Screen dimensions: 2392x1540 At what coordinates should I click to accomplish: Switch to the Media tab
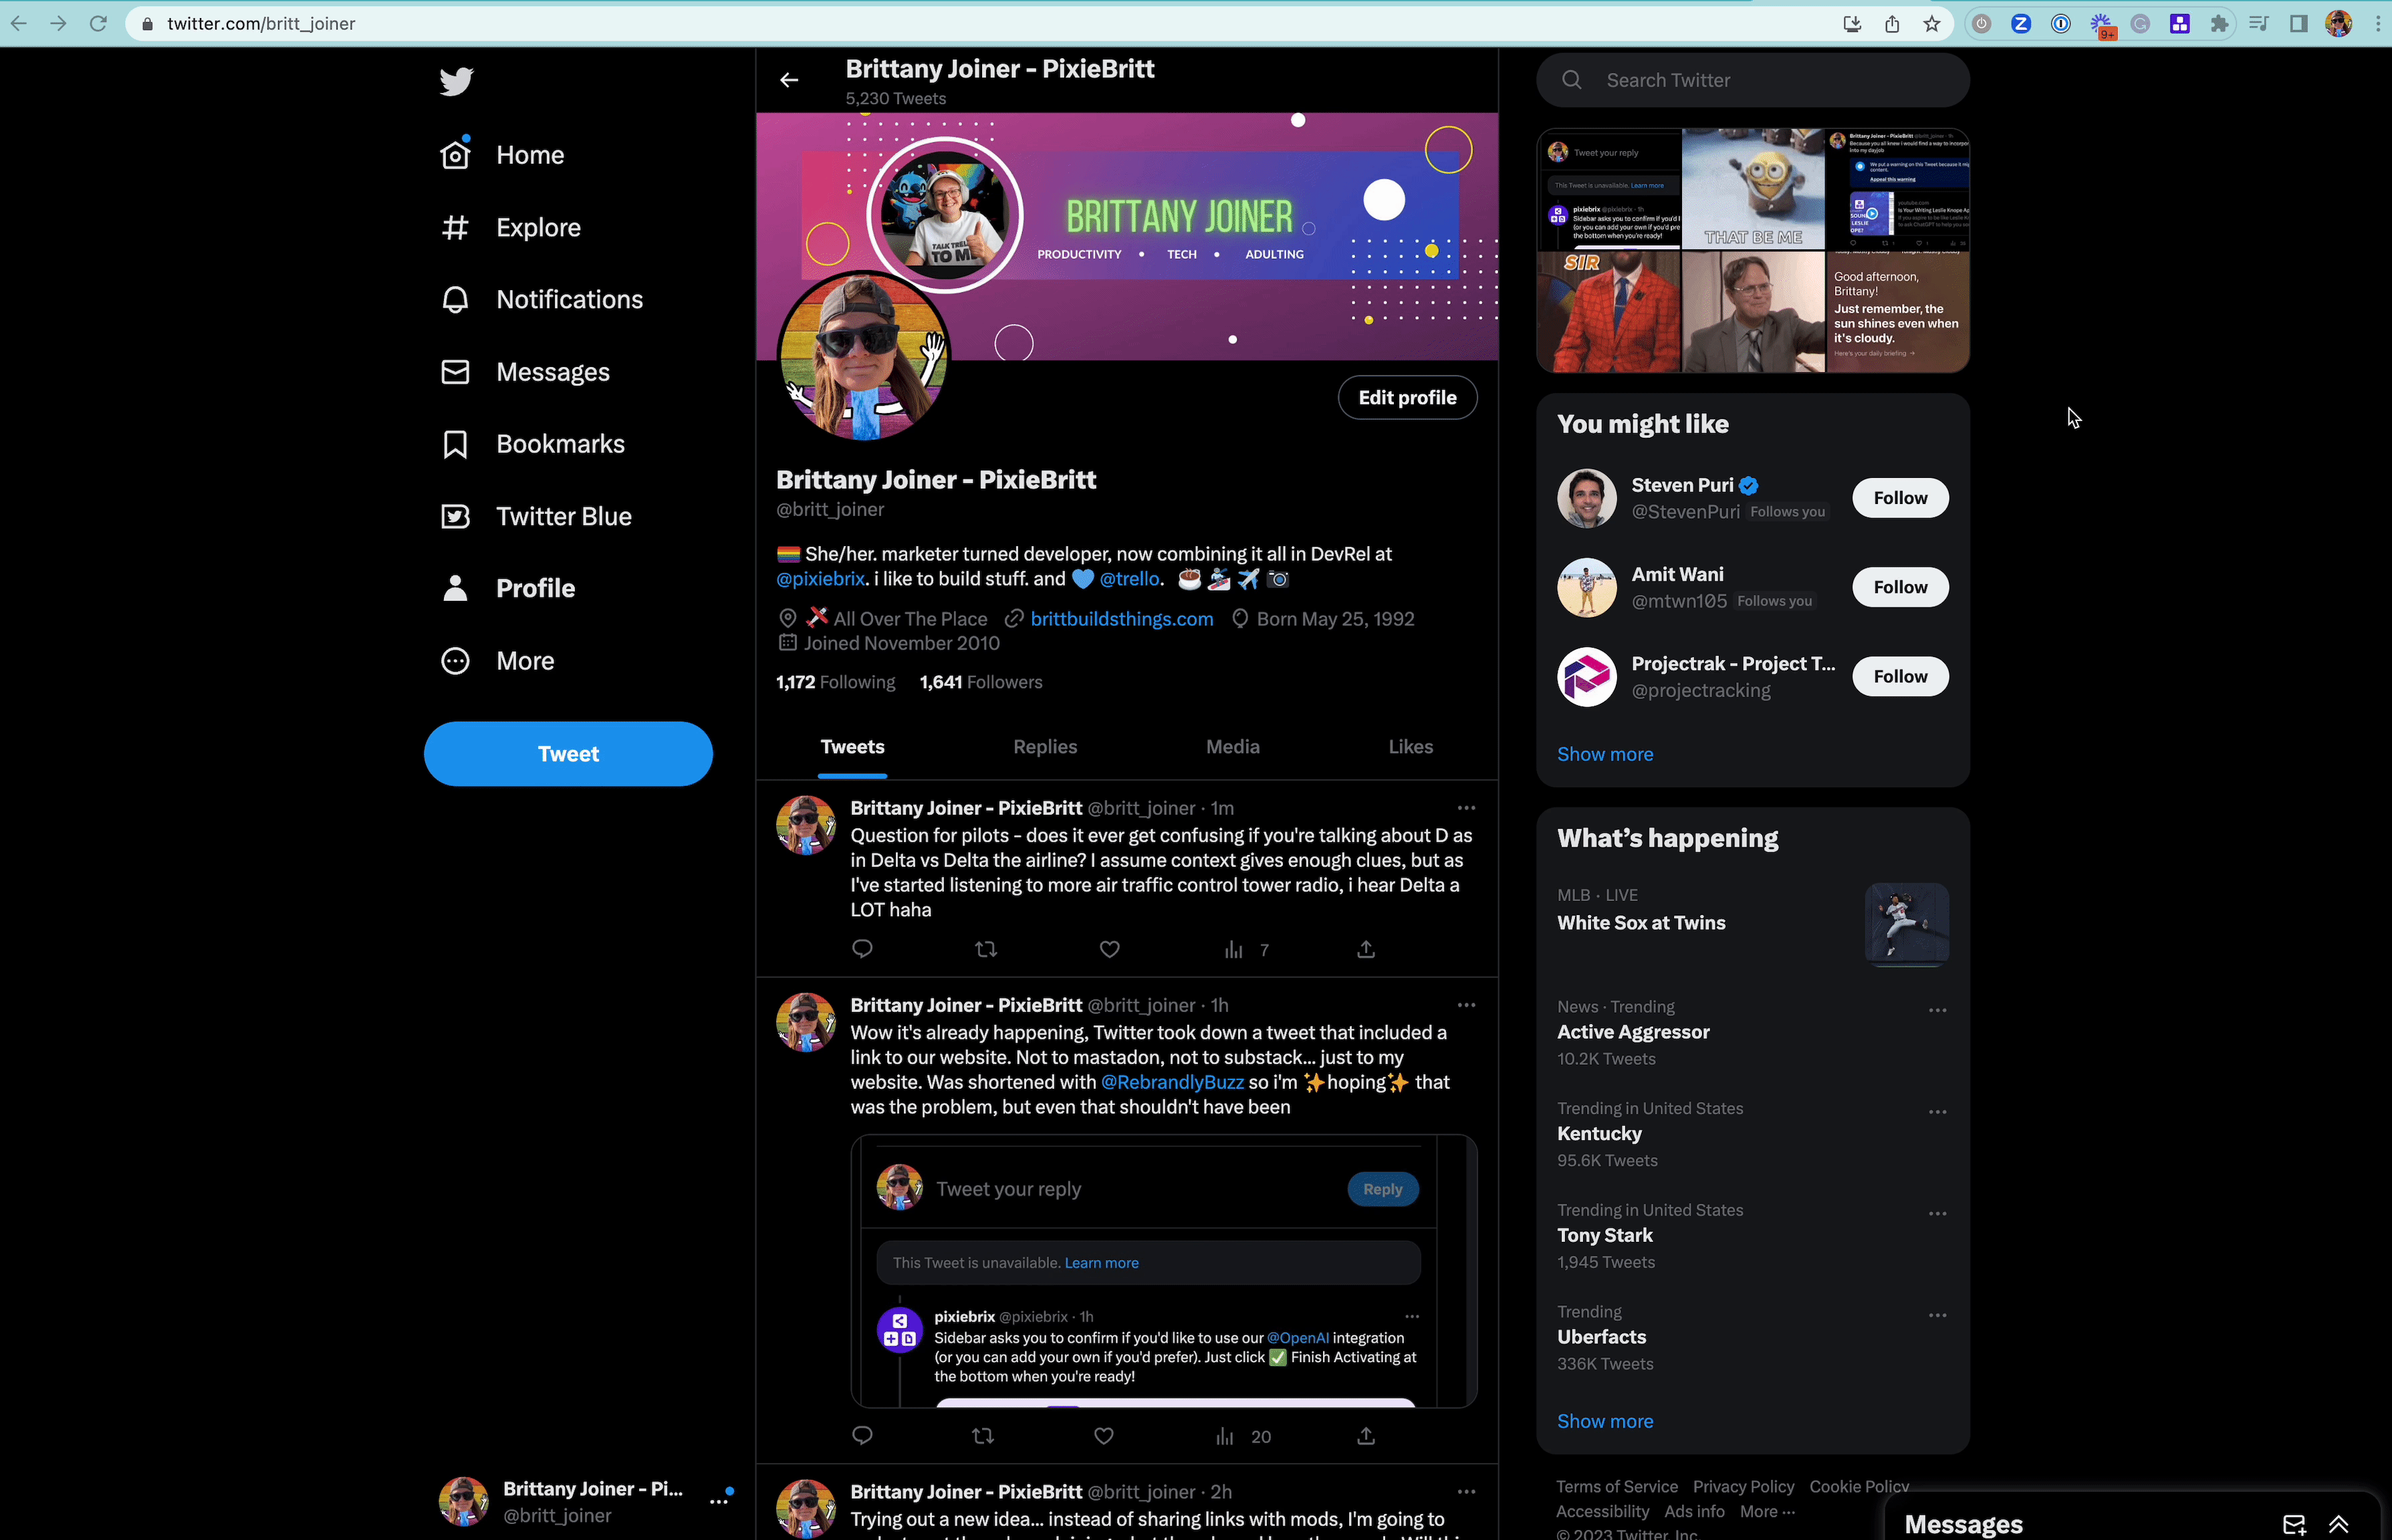[x=1232, y=747]
